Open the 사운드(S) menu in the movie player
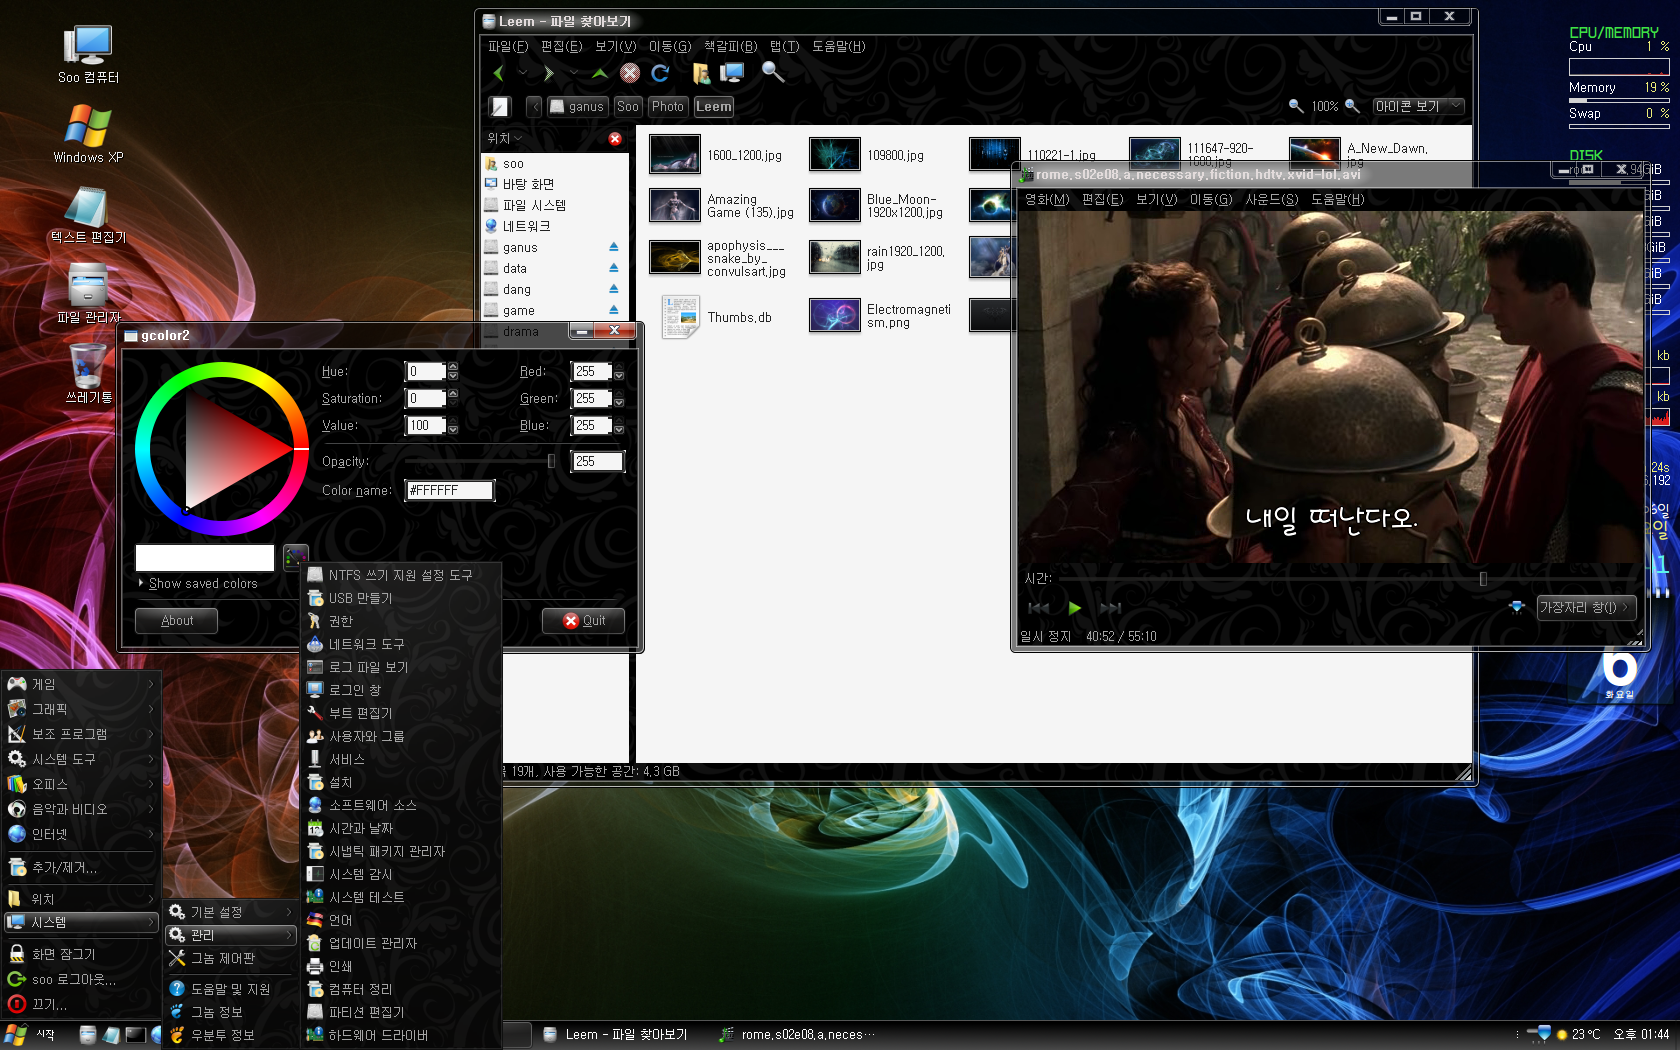Viewport: 1680px width, 1050px height. 1271,199
